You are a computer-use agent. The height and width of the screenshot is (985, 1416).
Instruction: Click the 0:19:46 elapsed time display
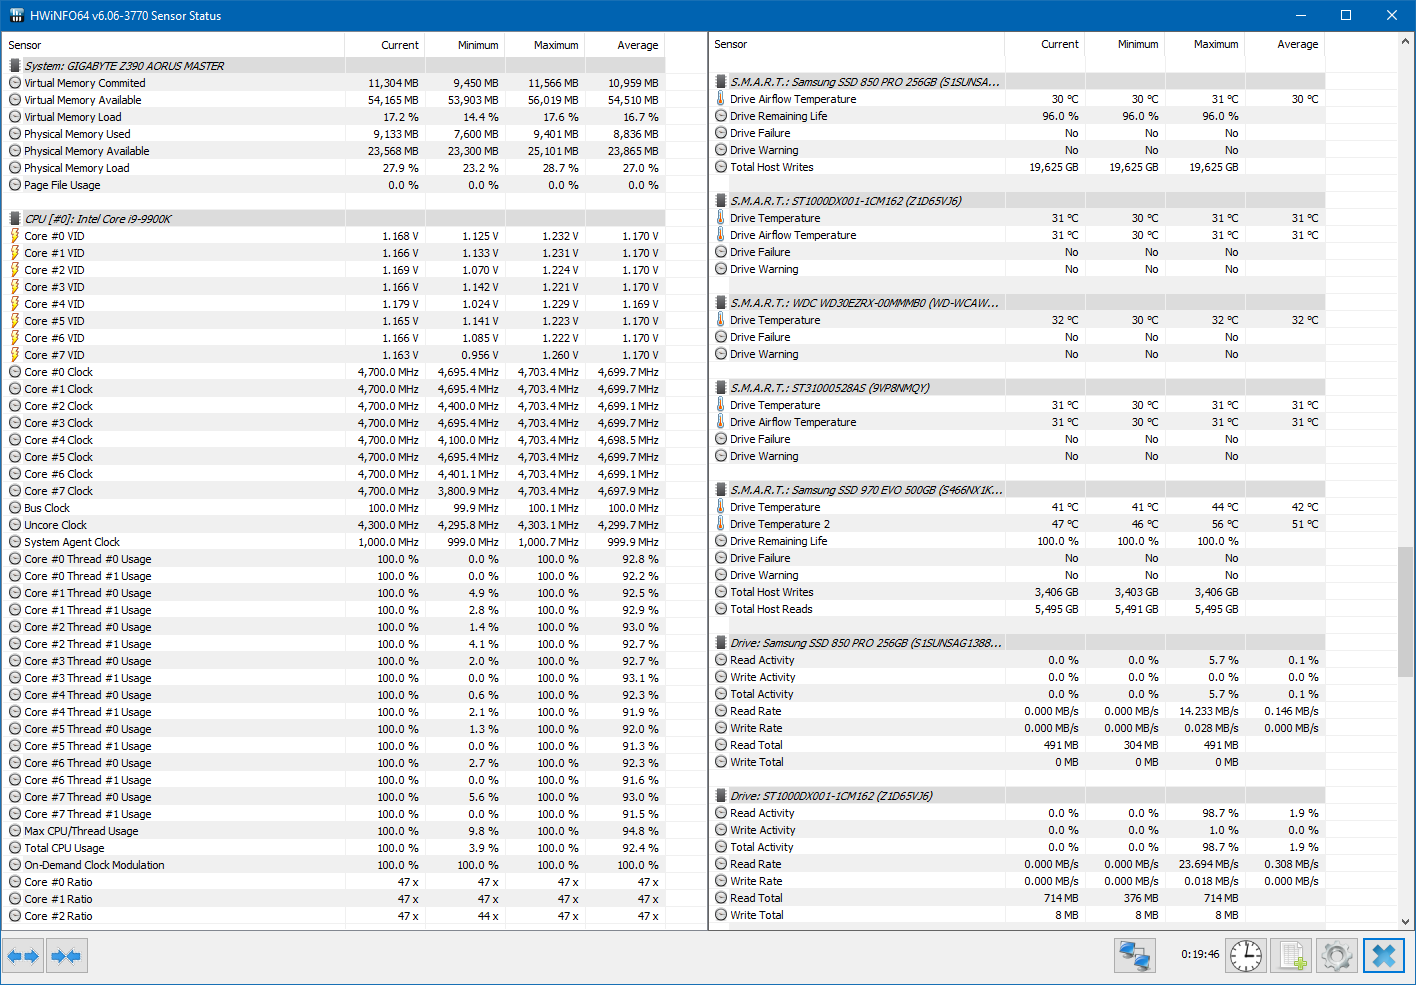pos(1200,955)
